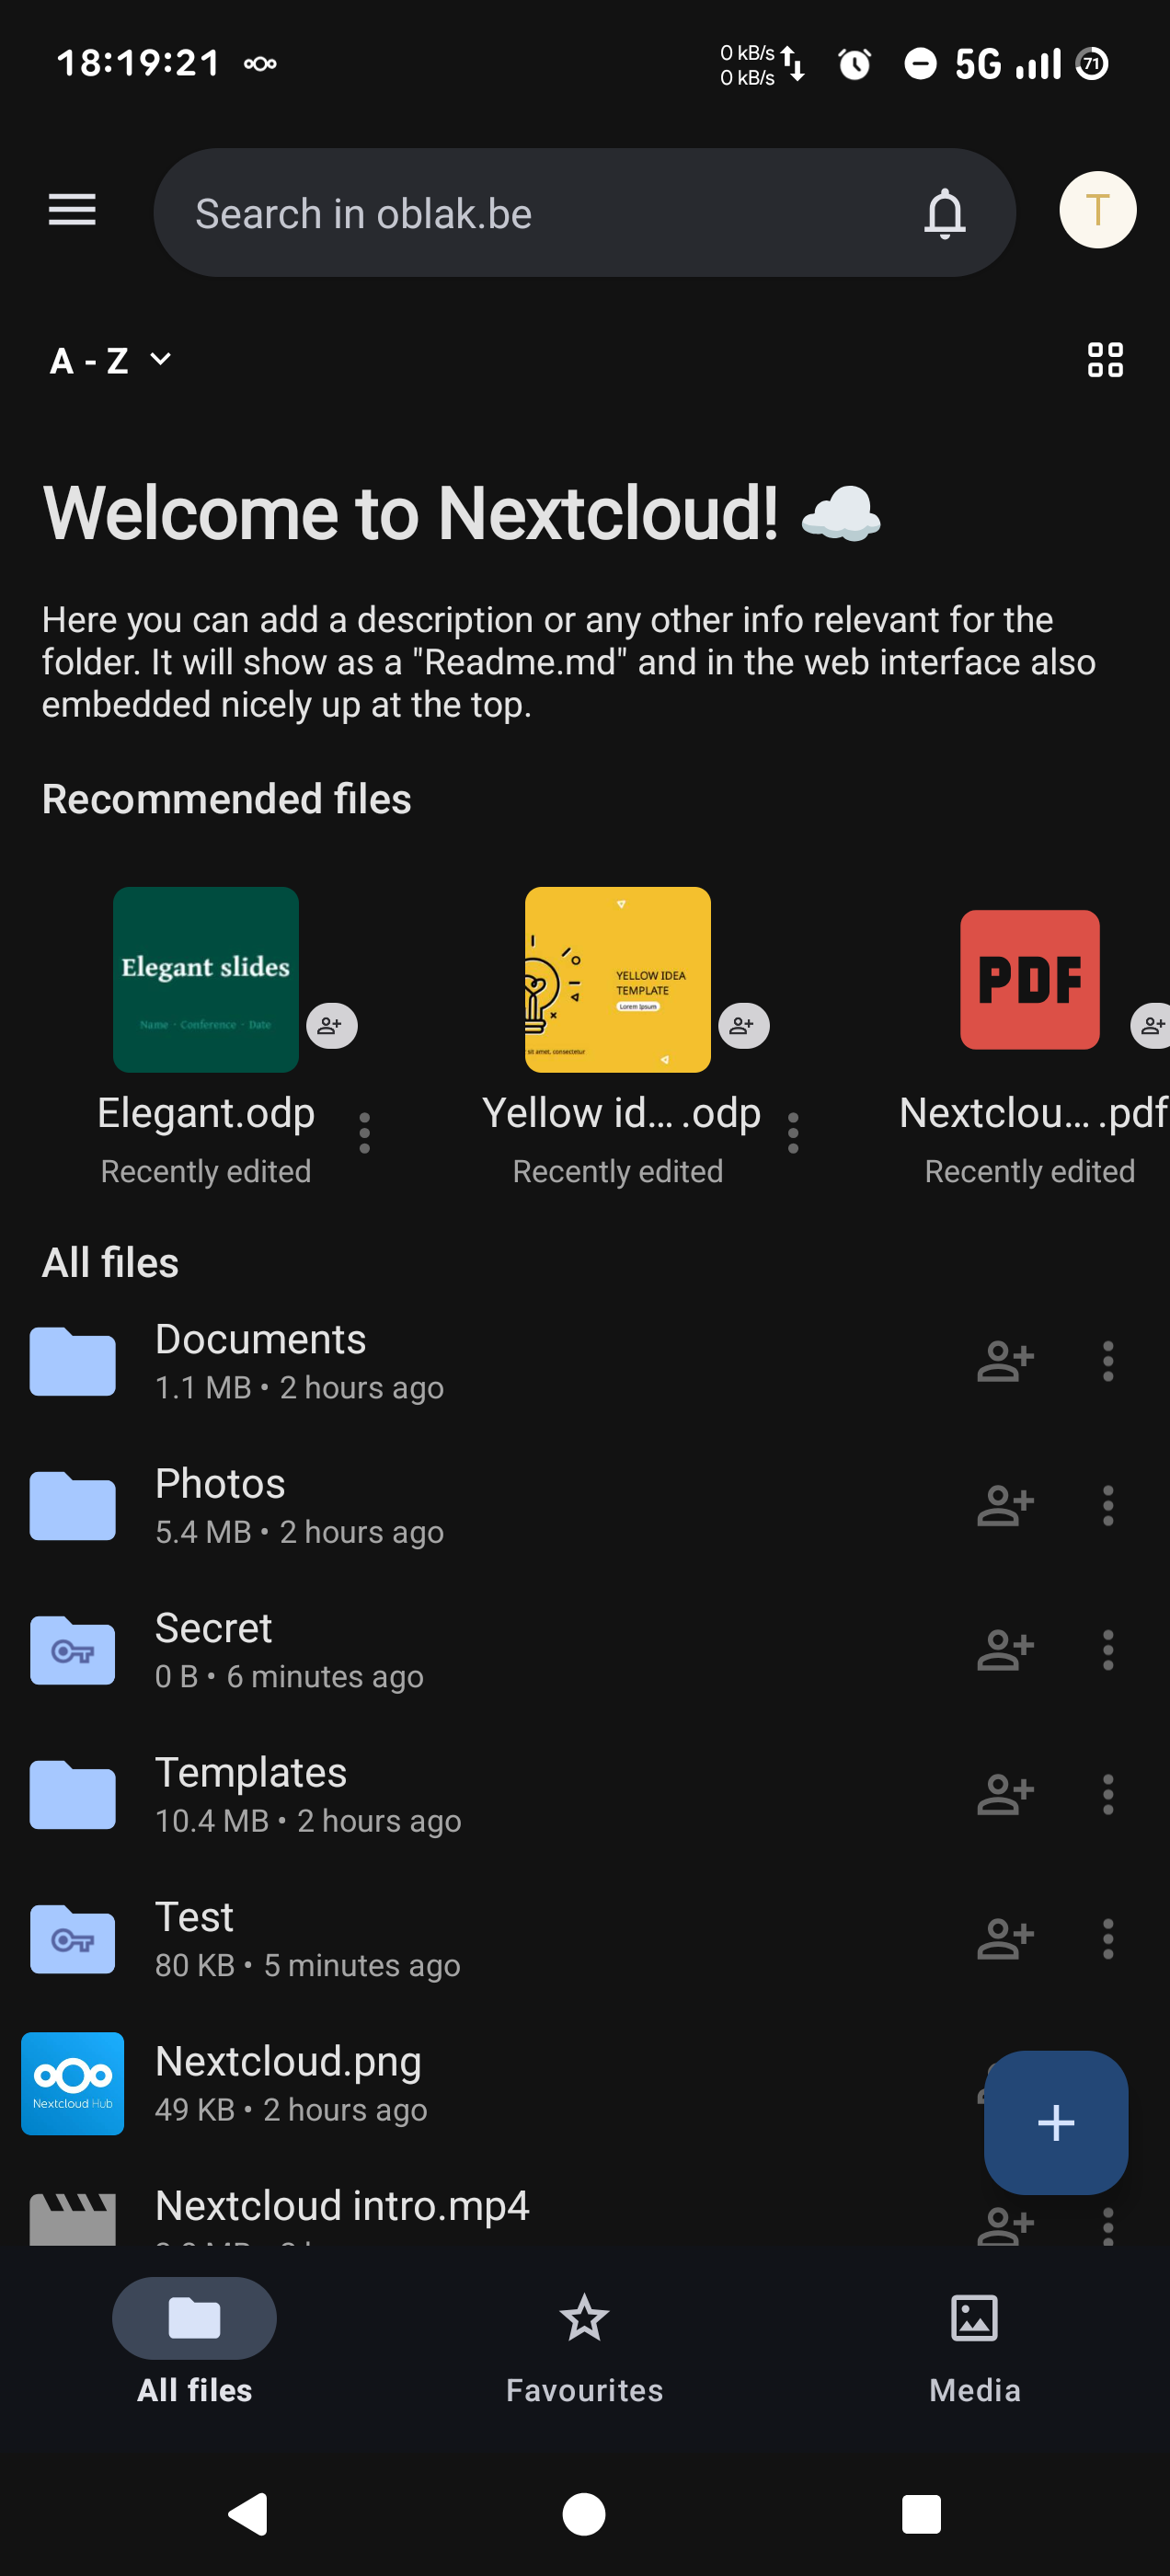Viewport: 1170px width, 2576px height.
Task: Tap the Android recent apps button
Action: tap(921, 2513)
